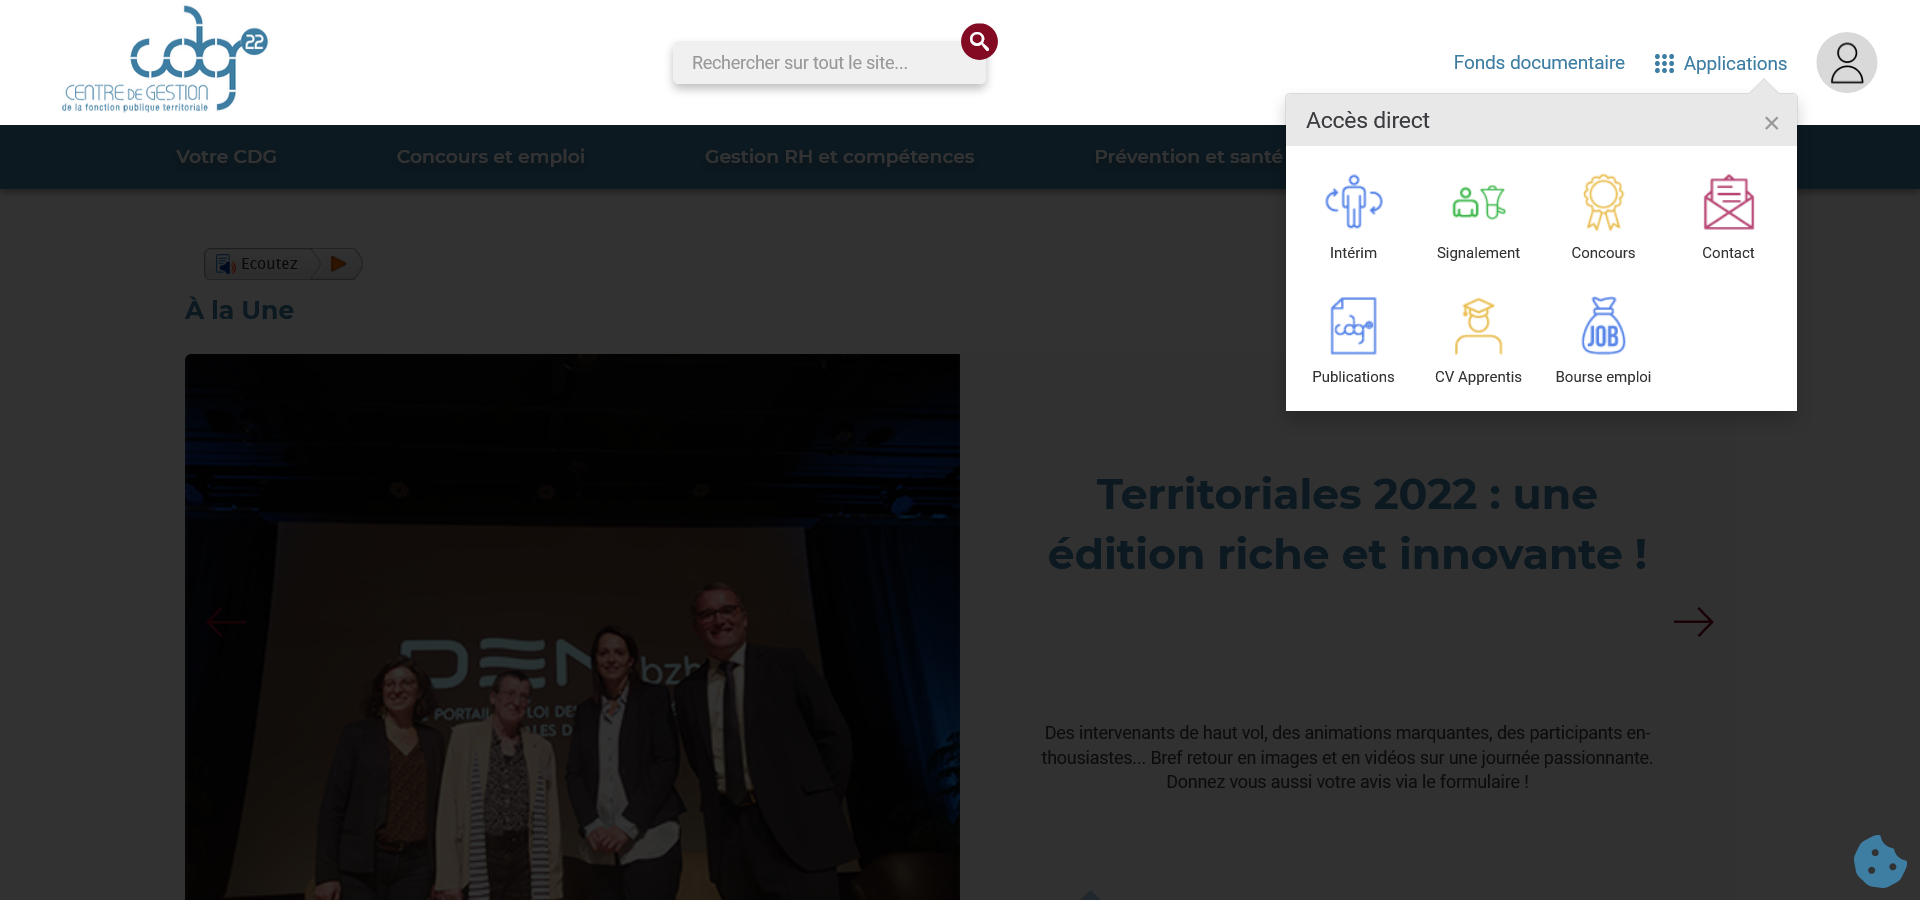
Task: Click the Territoriales 2022 headline
Action: click(x=1346, y=524)
